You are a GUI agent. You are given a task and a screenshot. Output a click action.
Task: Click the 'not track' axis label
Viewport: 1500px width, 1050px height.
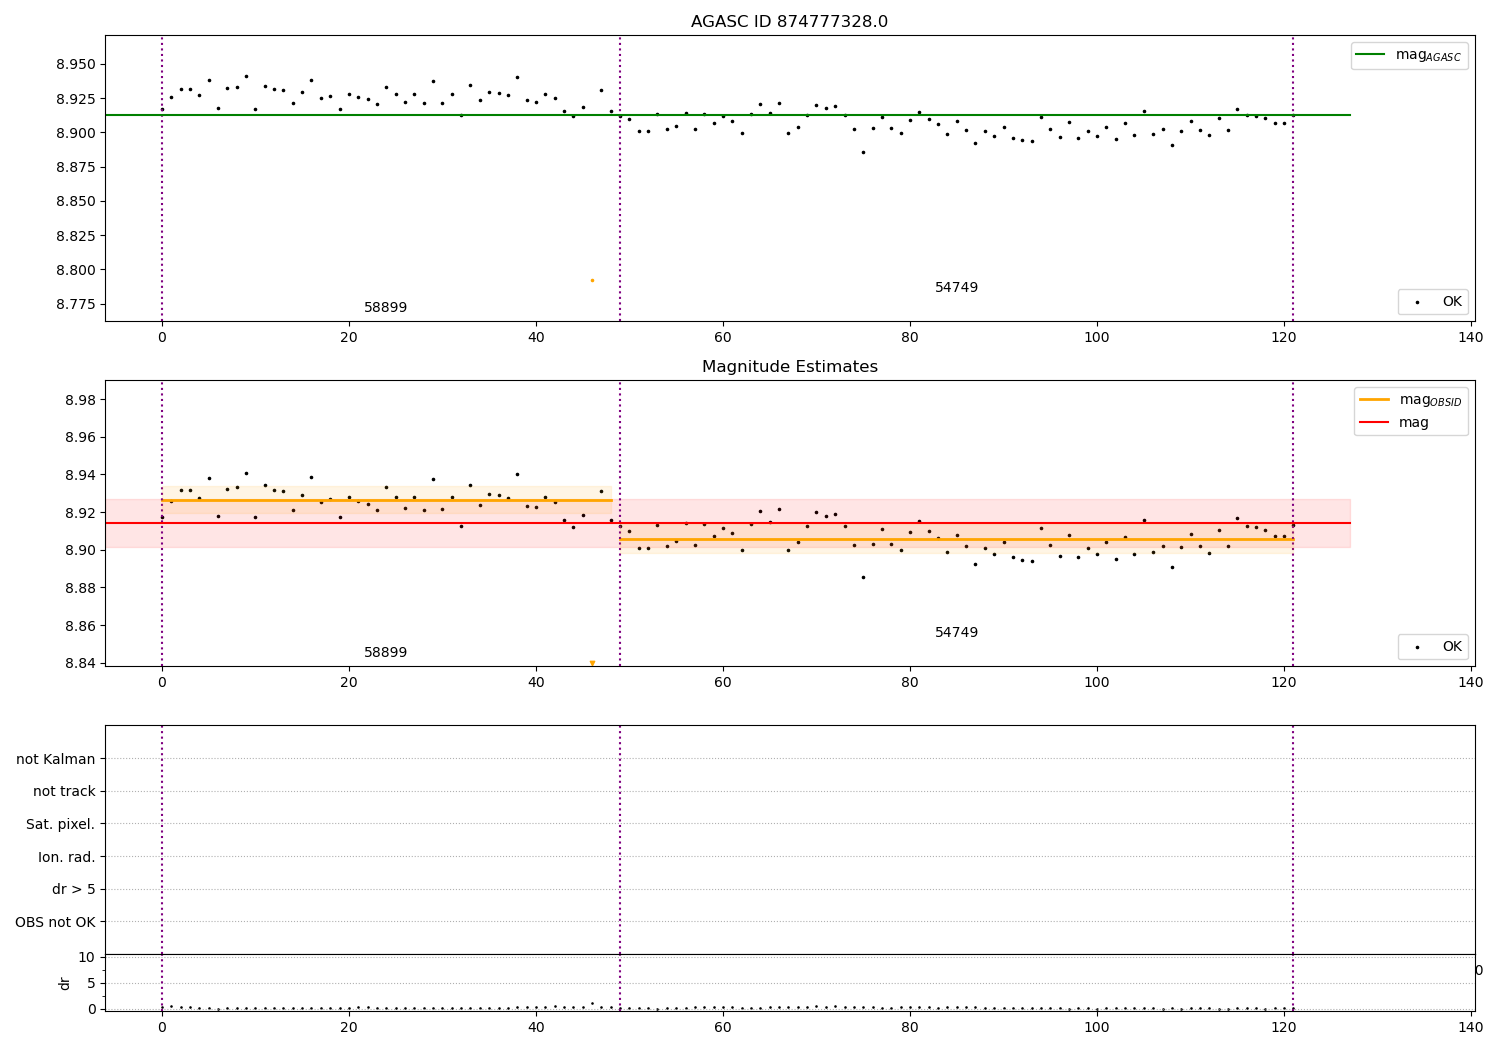64,791
